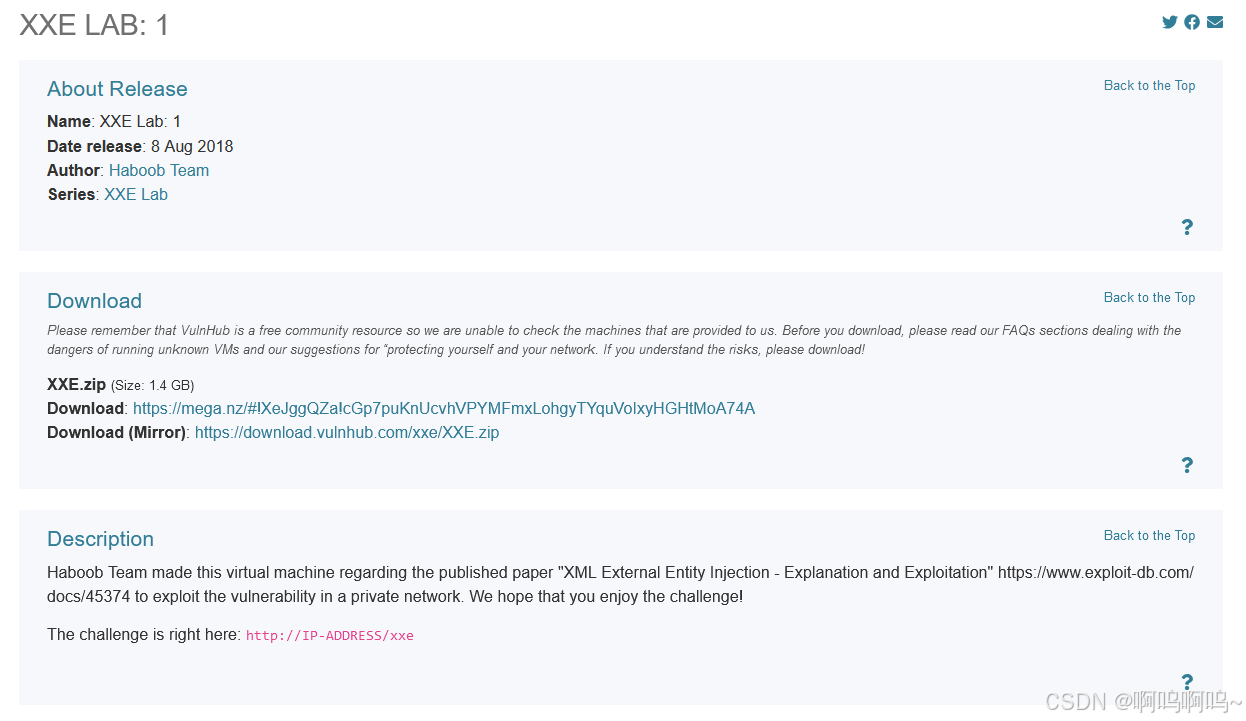The width and height of the screenshot is (1246, 721).
Task: Click the Download section heading
Action: point(94,301)
